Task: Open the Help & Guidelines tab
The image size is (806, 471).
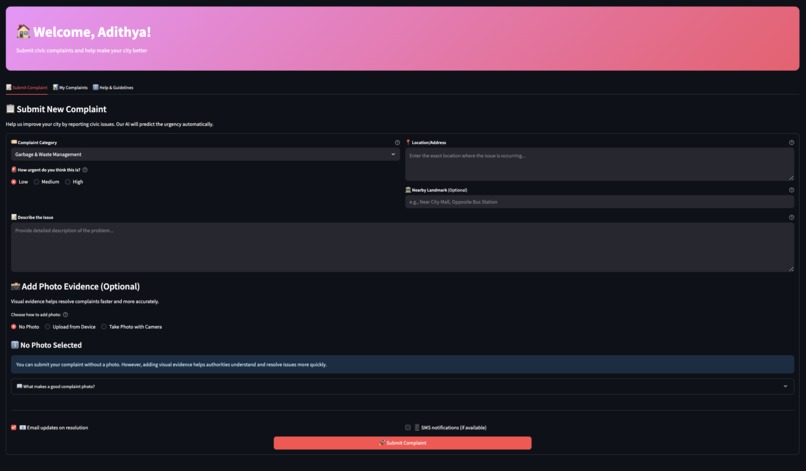Action: (x=113, y=87)
